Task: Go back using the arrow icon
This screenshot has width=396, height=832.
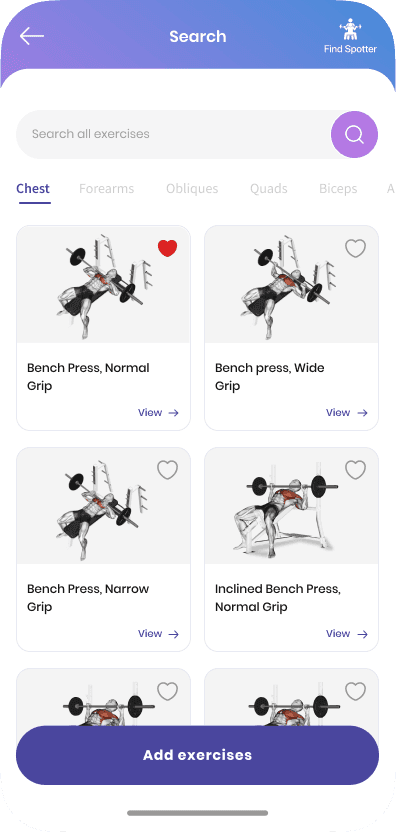Action: (x=32, y=36)
